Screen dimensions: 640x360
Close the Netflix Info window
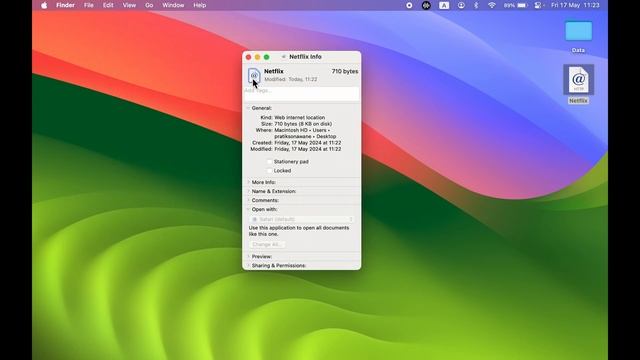[x=249, y=57]
